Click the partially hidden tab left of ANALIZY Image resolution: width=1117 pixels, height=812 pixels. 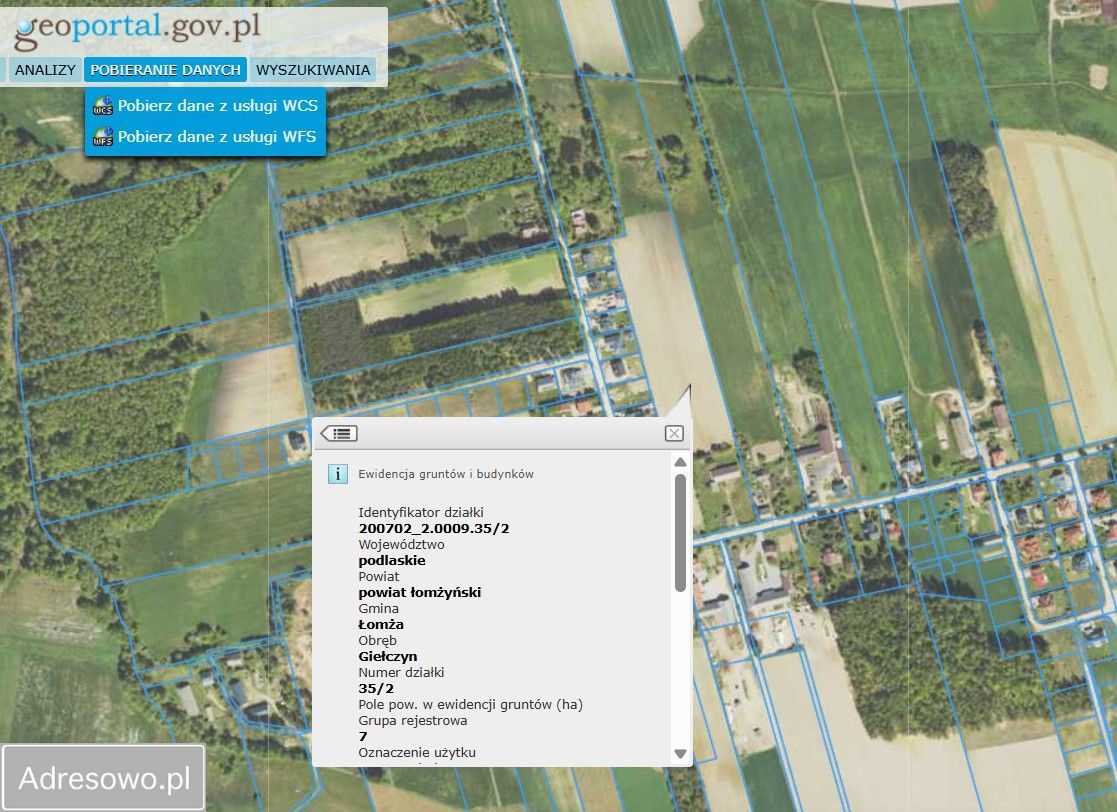(x=3, y=70)
